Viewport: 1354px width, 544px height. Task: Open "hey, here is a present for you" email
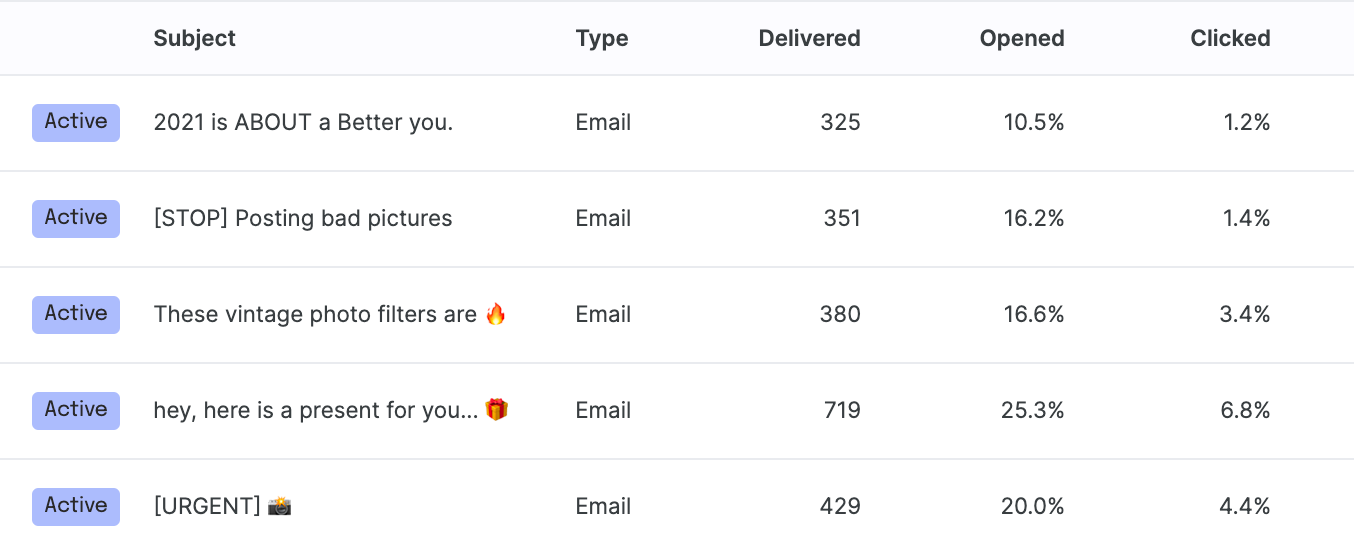(x=315, y=410)
